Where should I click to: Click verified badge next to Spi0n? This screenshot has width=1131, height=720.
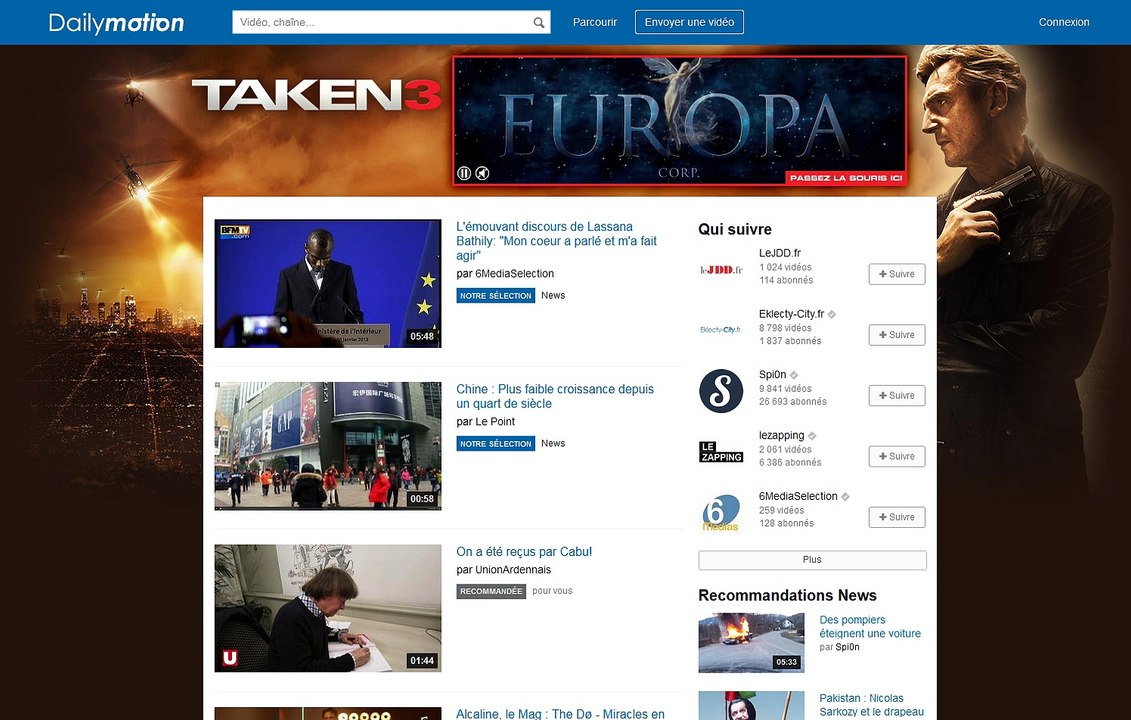794,375
